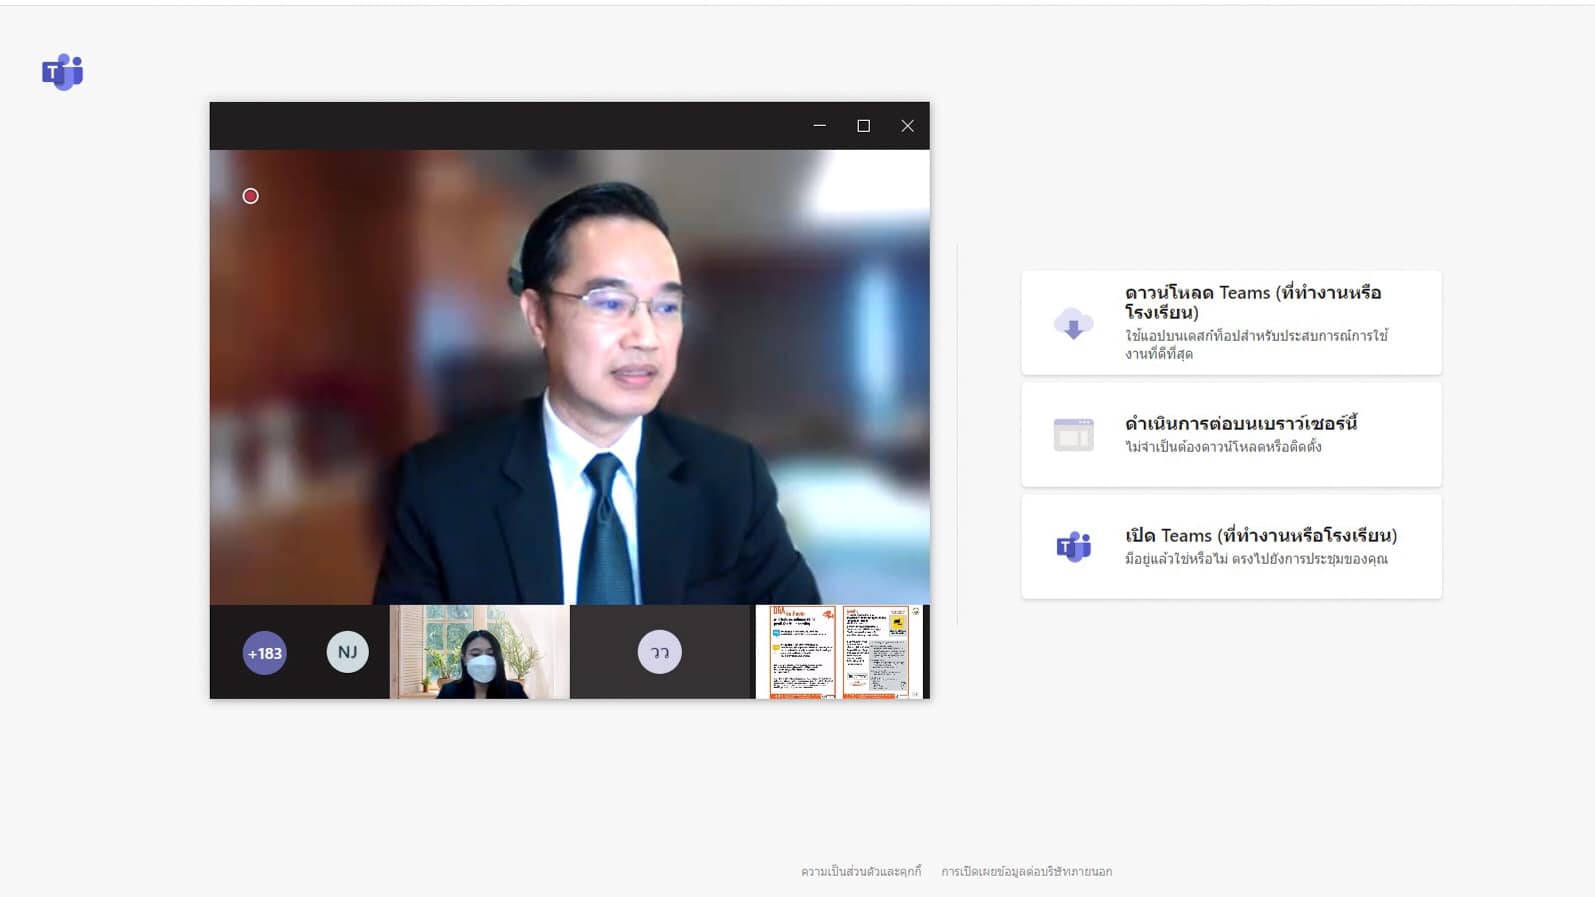Click the Teams icon in เปิด Teams card
Screen dimensions: 1595x897
tap(1073, 547)
